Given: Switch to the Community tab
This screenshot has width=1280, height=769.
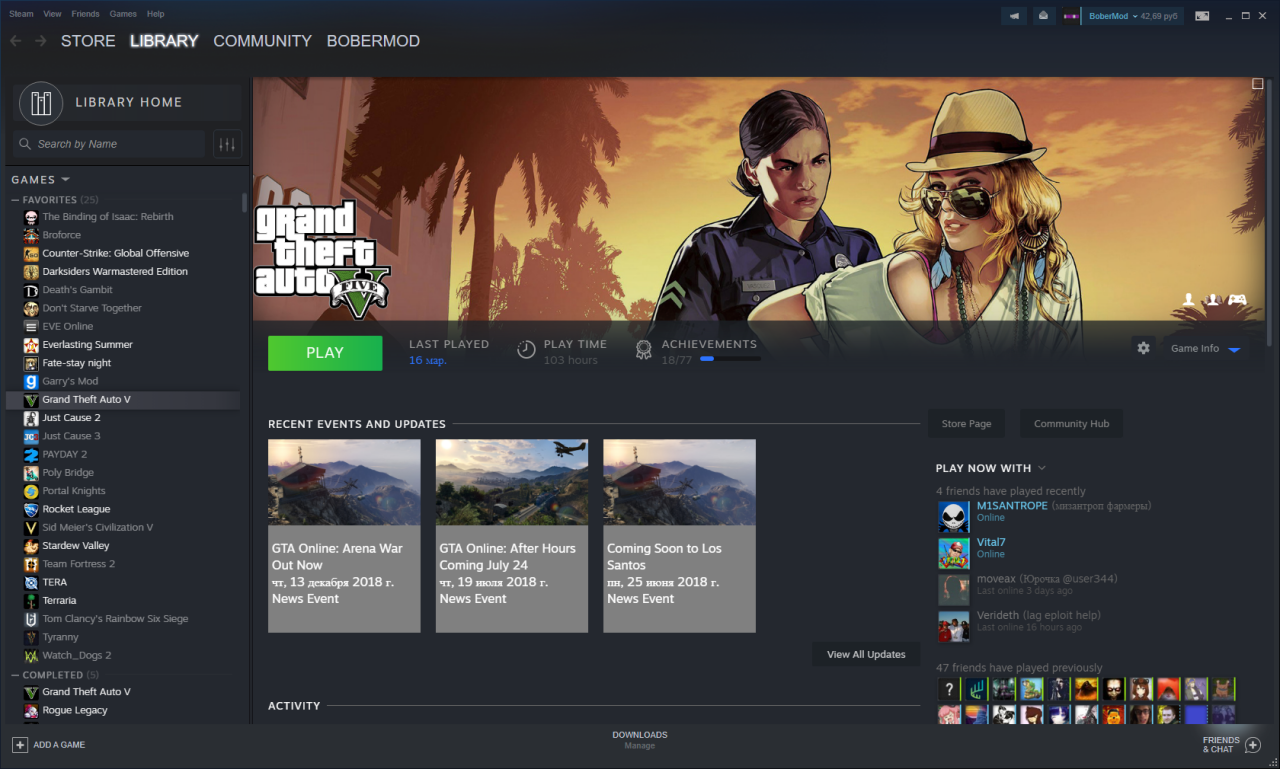Looking at the screenshot, I should click(262, 41).
